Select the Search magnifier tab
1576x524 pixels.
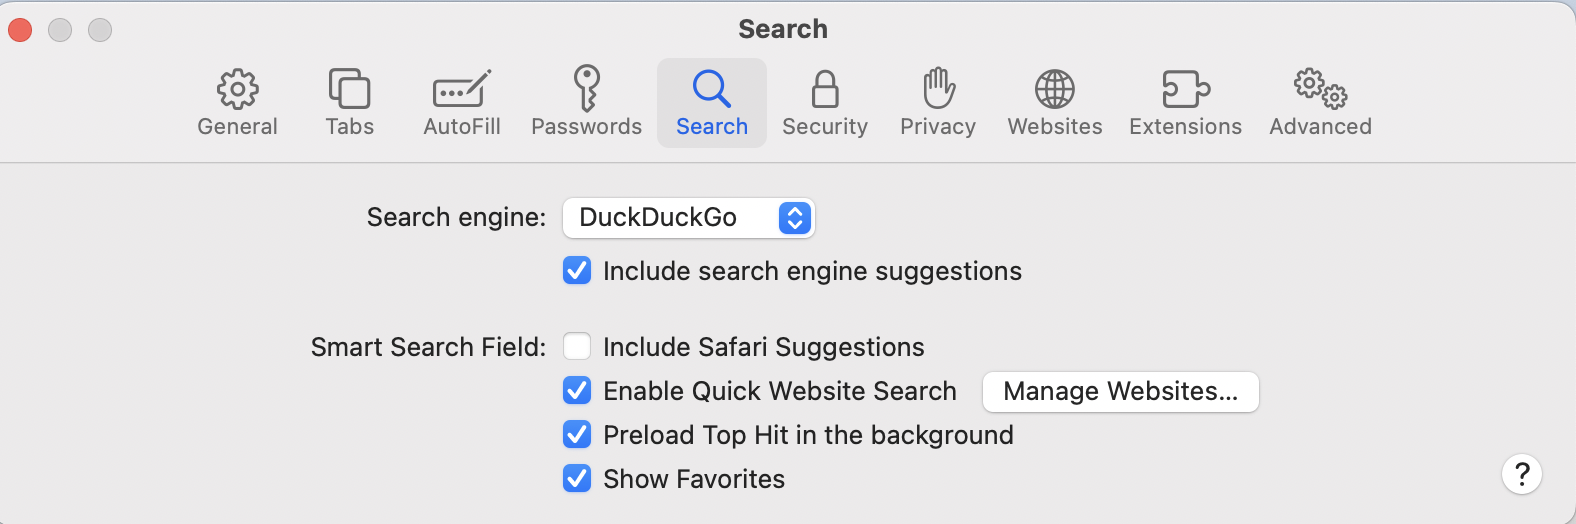[x=711, y=102]
